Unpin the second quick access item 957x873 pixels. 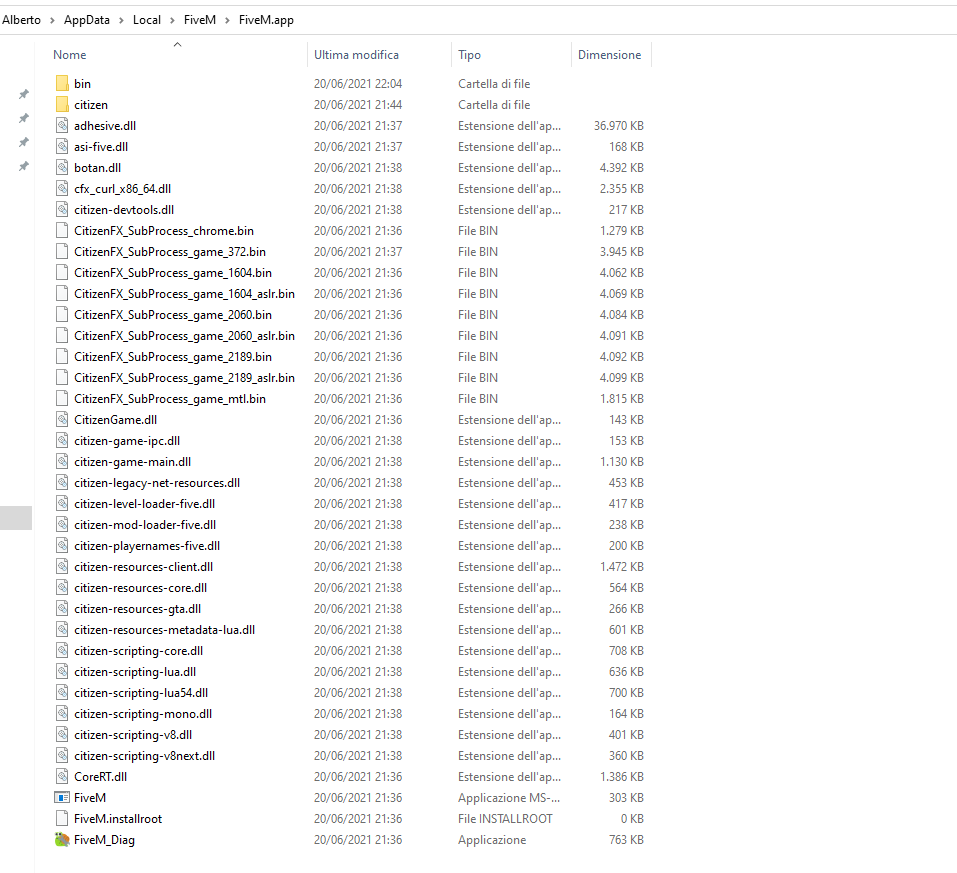tap(23, 117)
